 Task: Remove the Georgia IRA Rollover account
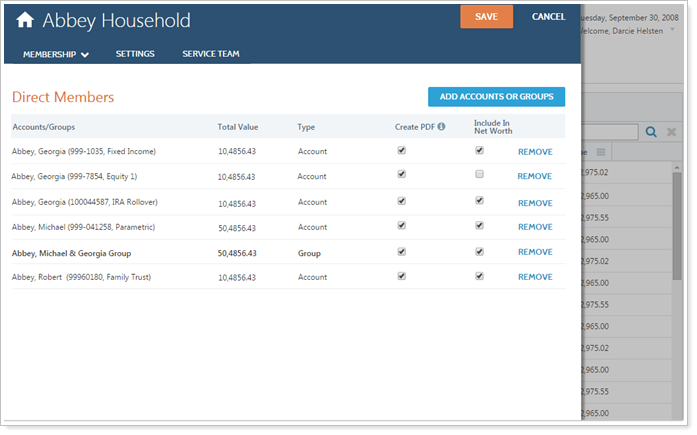coord(534,203)
